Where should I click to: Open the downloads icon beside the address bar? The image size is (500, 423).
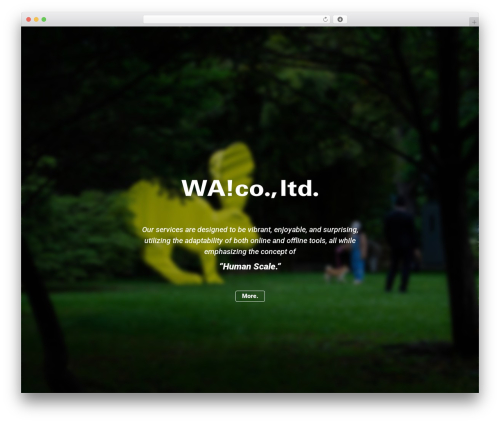(340, 19)
